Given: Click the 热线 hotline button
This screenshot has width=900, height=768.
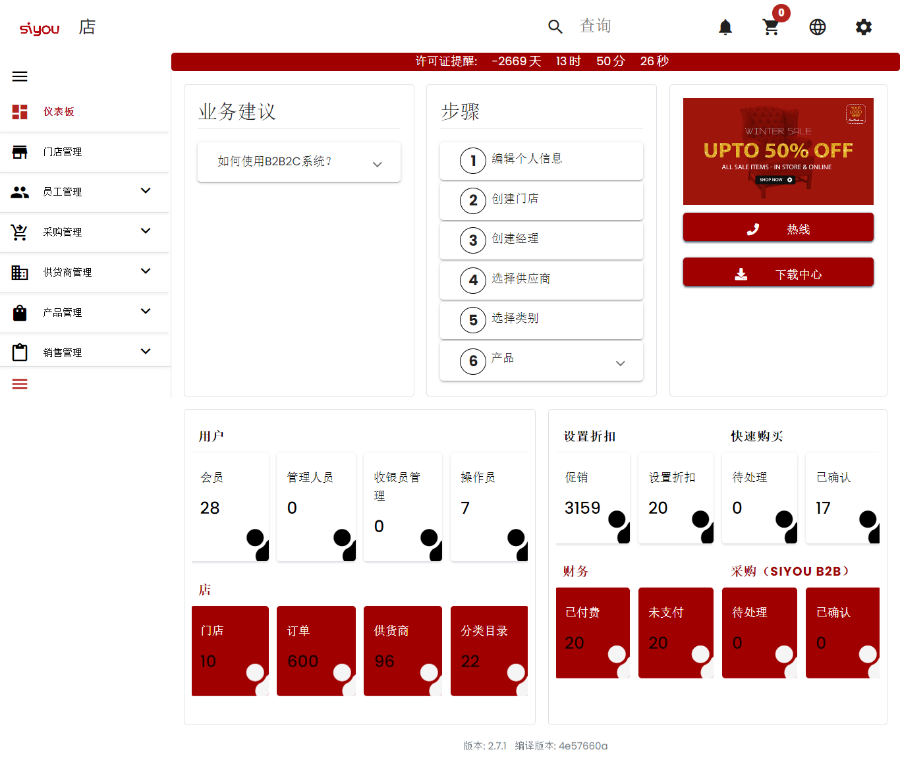Looking at the screenshot, I should (x=778, y=228).
